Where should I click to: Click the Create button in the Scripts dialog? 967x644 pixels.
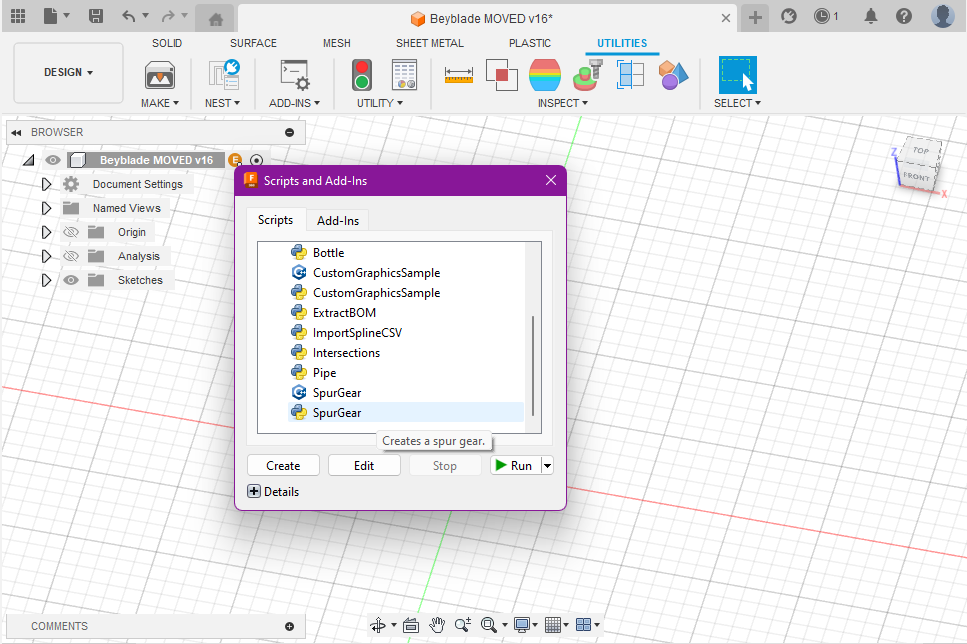(283, 464)
